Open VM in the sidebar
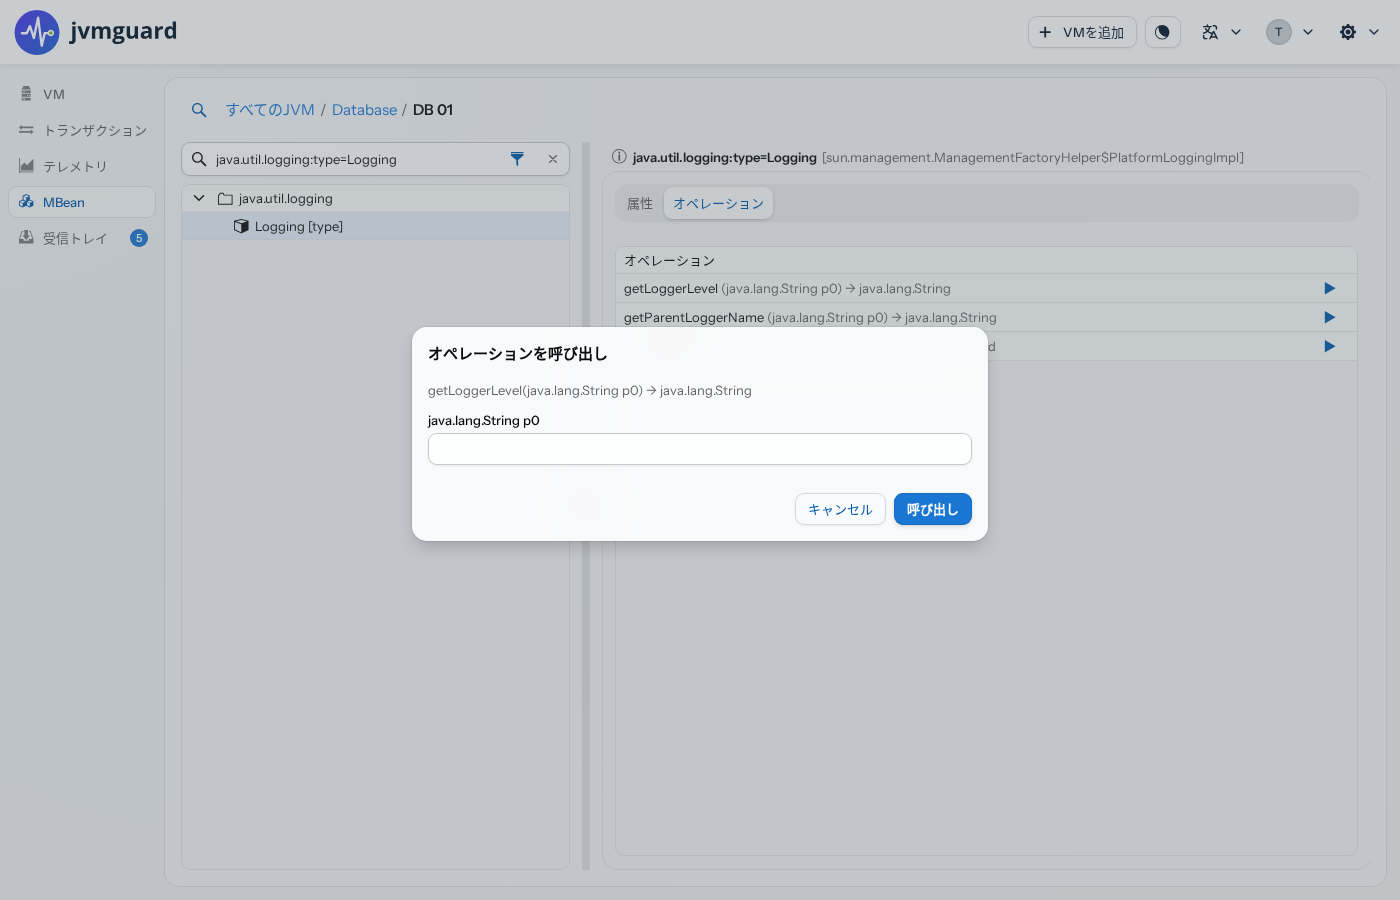Viewport: 1400px width, 900px height. pyautogui.click(x=82, y=94)
